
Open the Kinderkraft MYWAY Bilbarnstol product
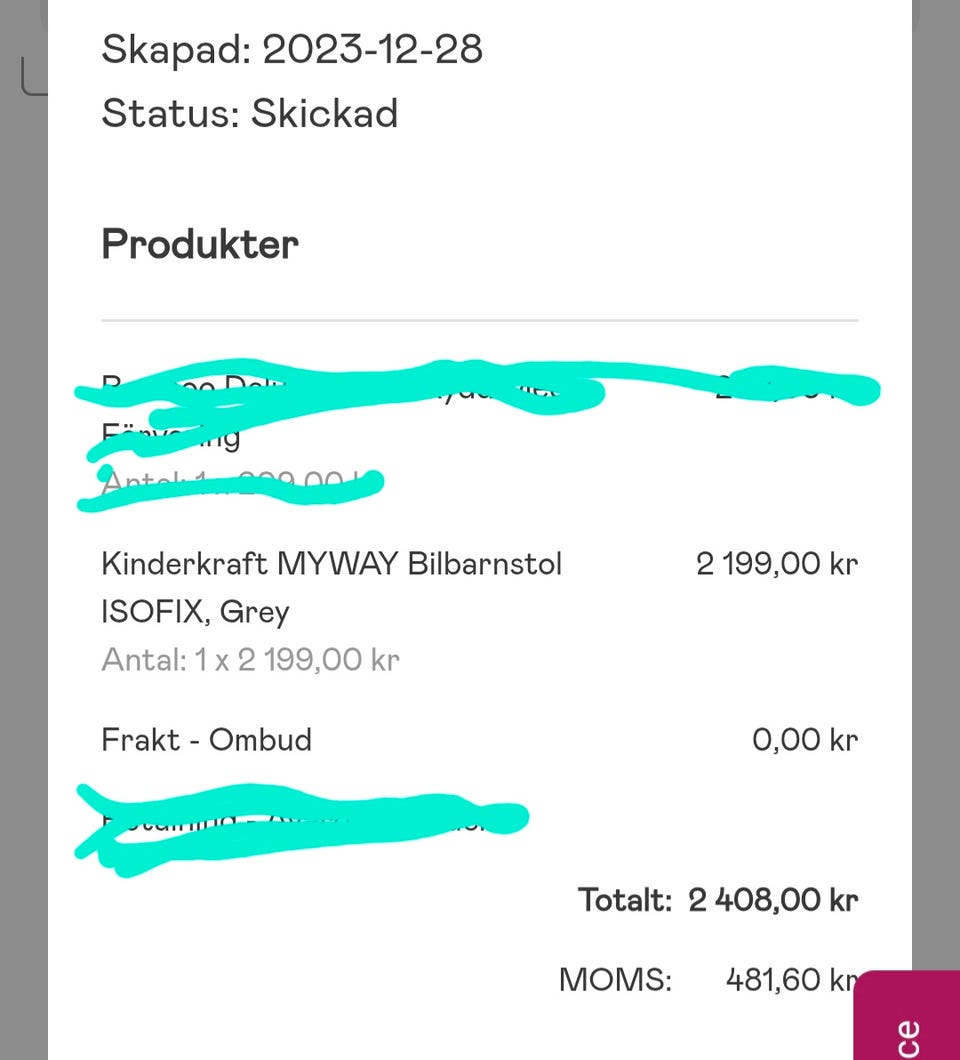(x=331, y=564)
